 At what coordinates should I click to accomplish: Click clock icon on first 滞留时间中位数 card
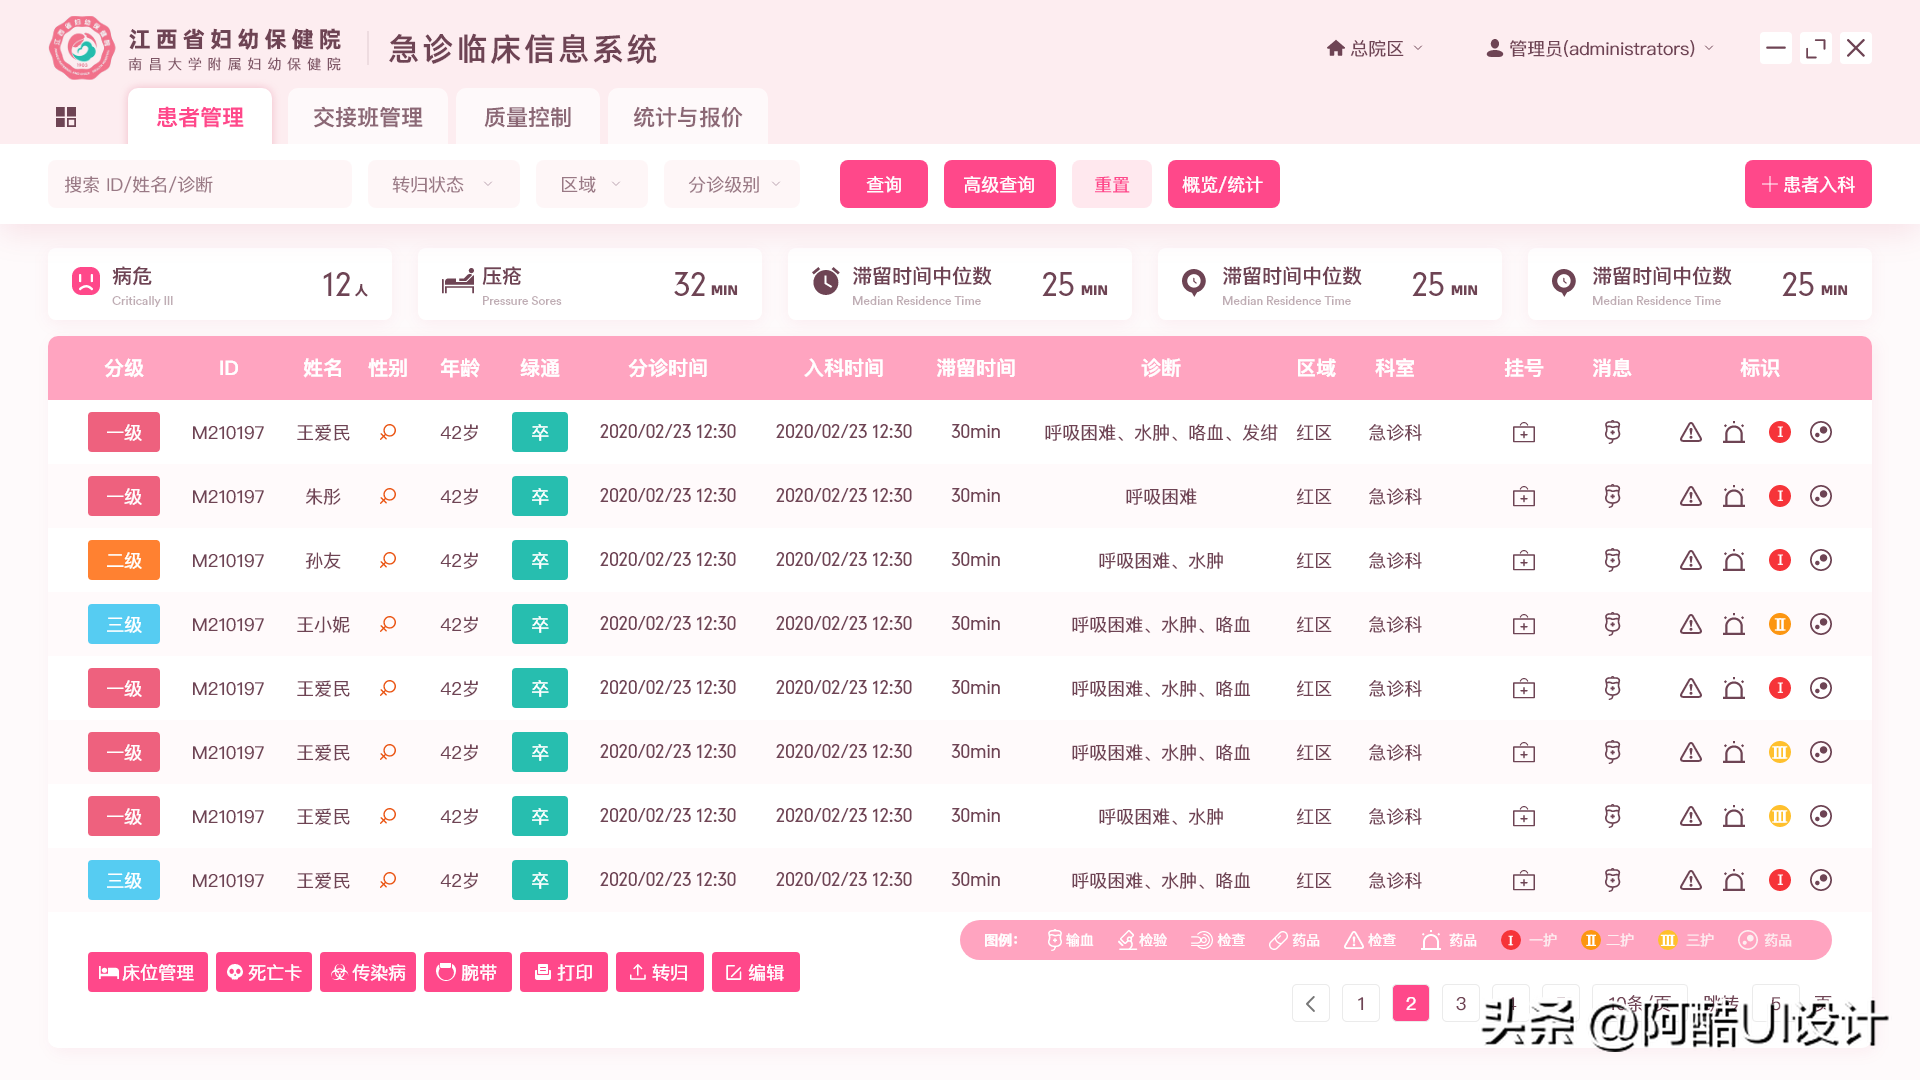click(826, 282)
